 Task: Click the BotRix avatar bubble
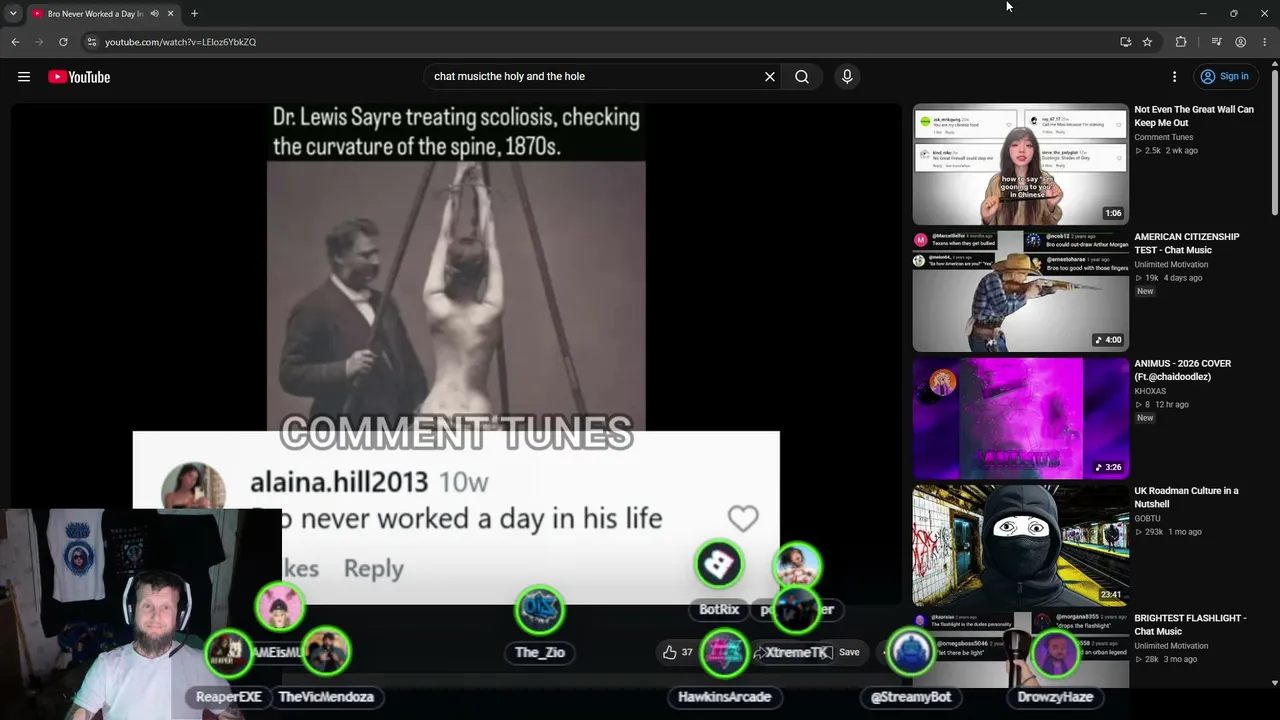[719, 565]
